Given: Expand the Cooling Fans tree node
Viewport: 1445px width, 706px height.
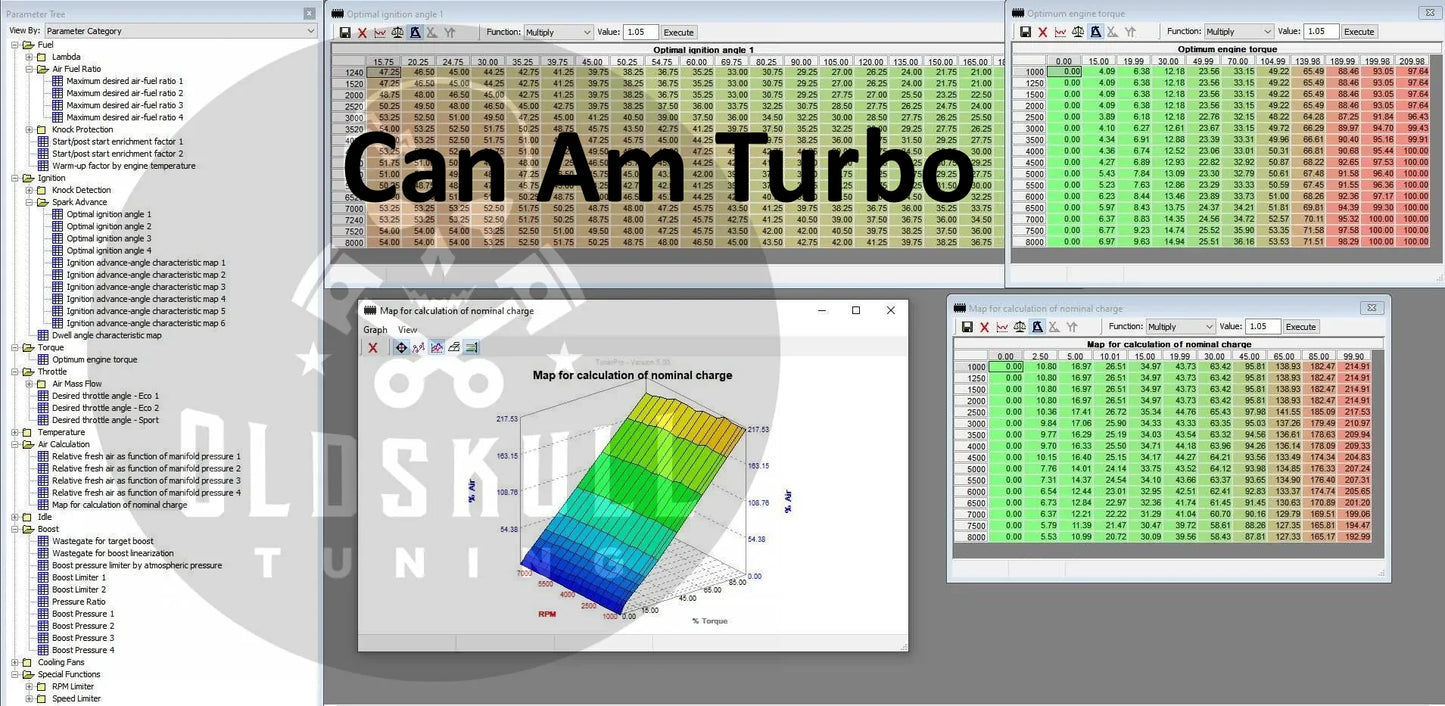Looking at the screenshot, I should coord(15,662).
